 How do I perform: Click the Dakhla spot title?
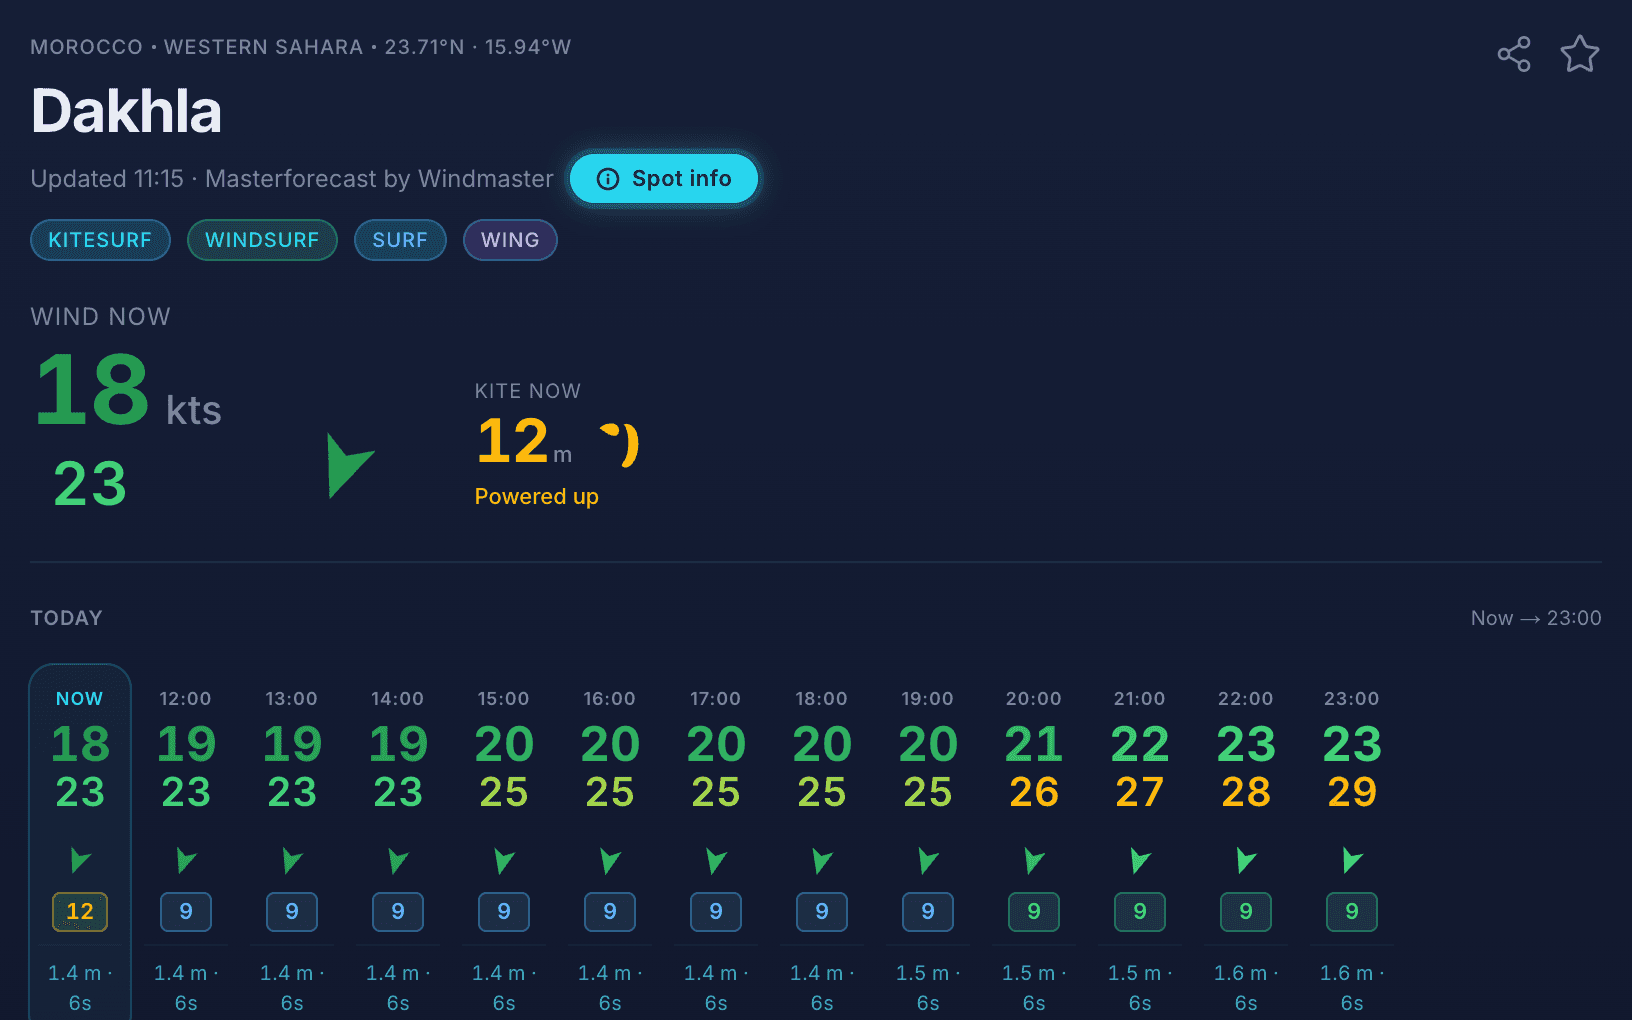[126, 111]
